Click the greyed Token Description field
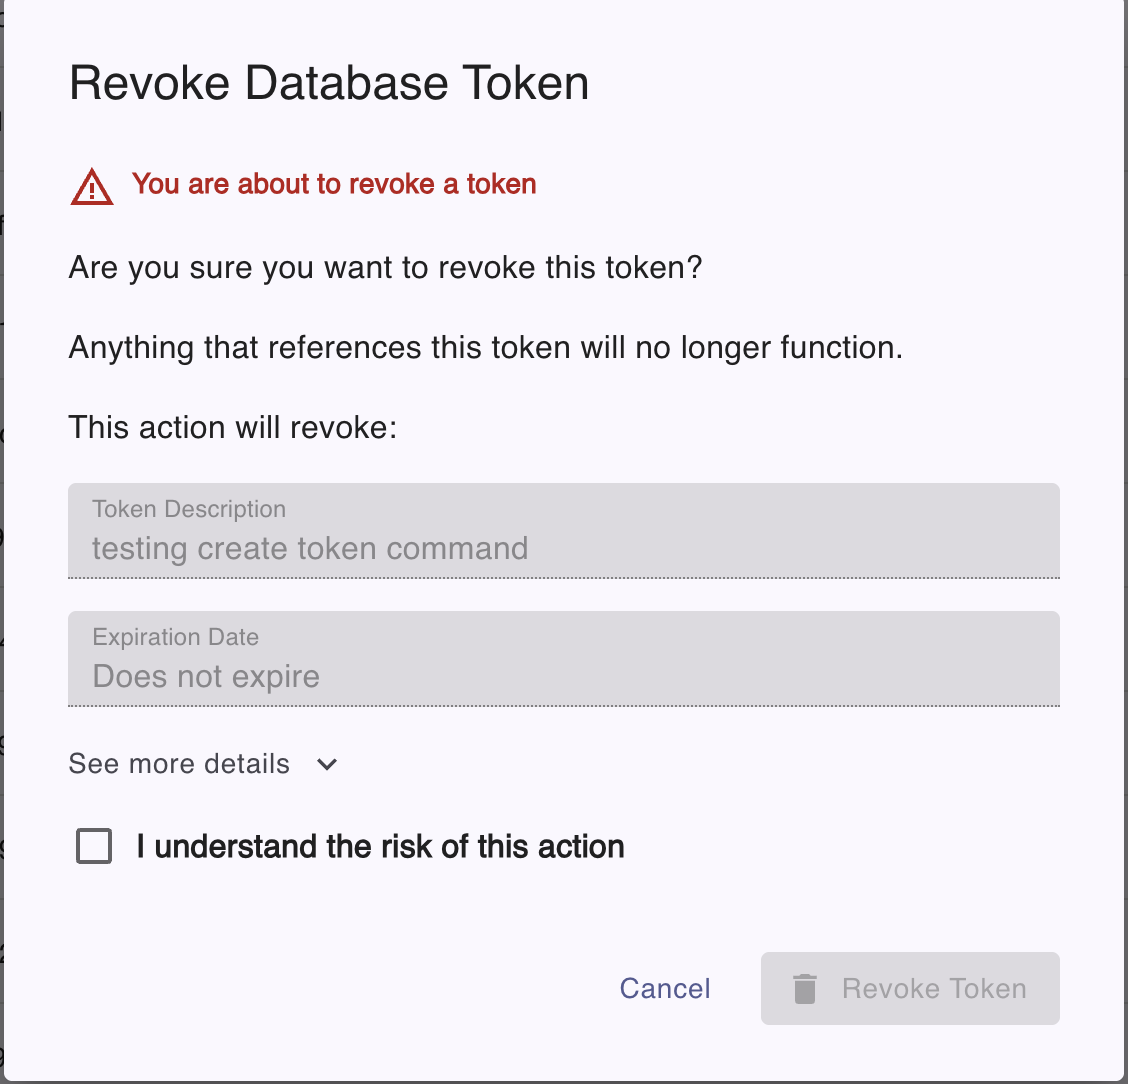Screen dimensions: 1128x1084 [563, 531]
